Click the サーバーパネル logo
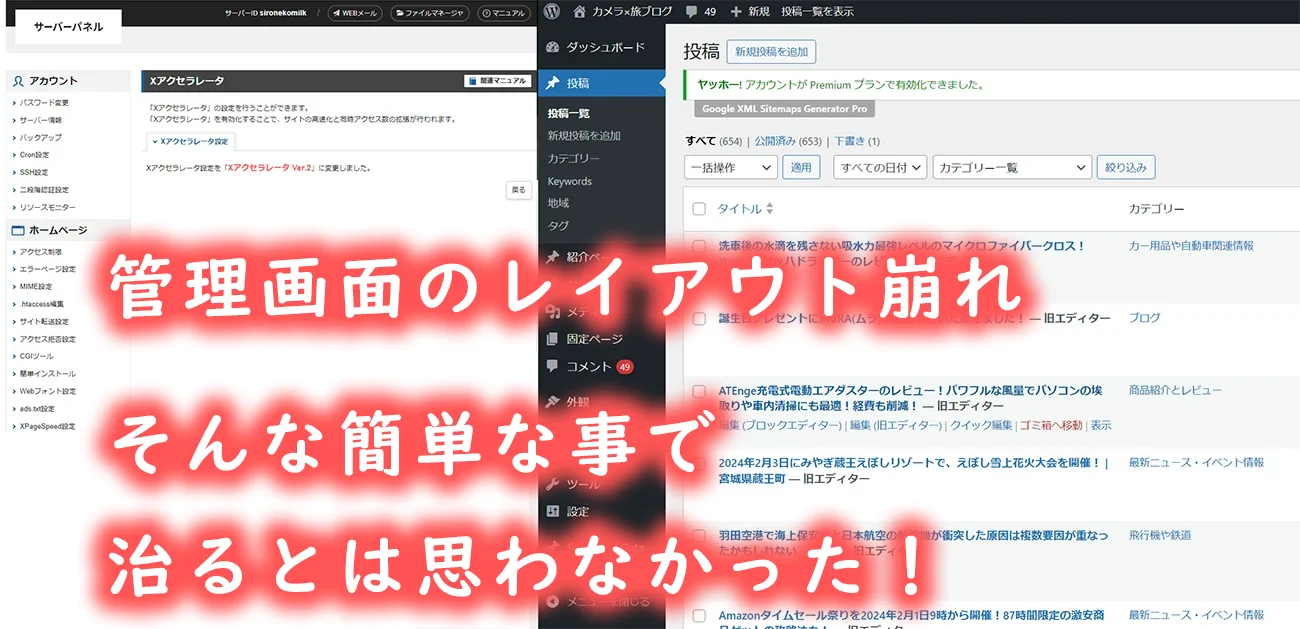Screen dimensions: 1300x629 tap(68, 27)
